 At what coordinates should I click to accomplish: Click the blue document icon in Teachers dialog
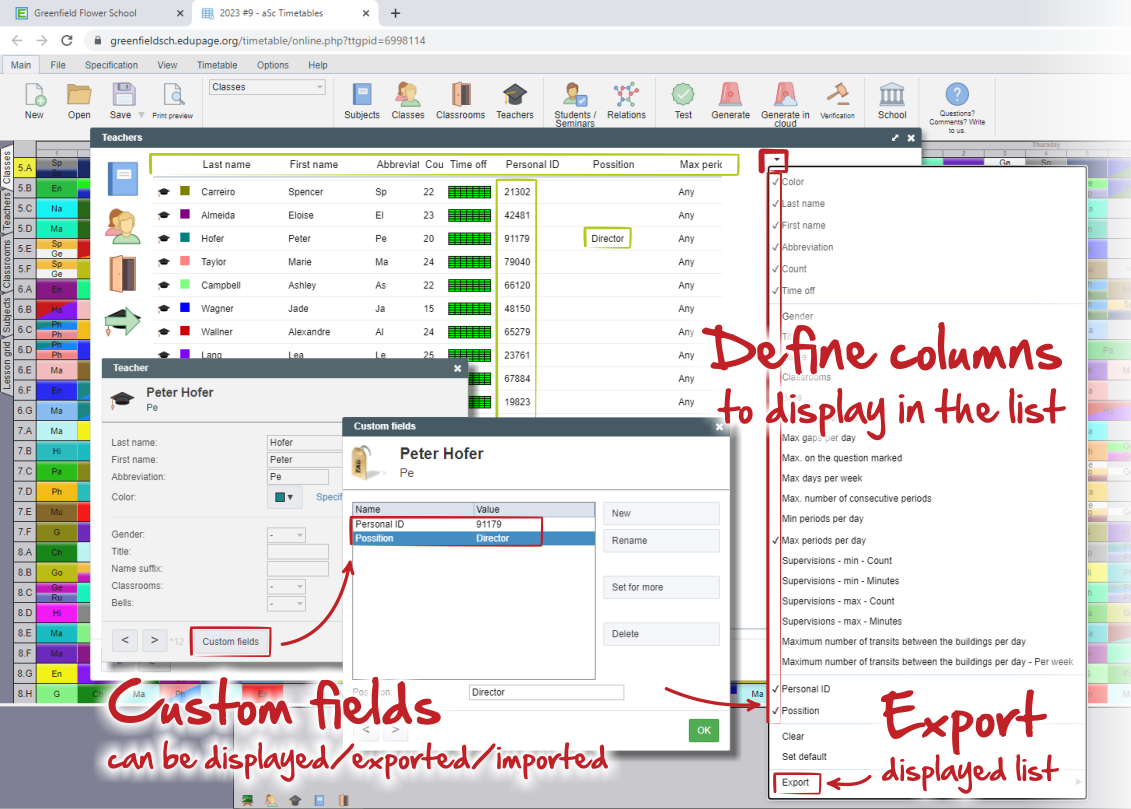(123, 179)
